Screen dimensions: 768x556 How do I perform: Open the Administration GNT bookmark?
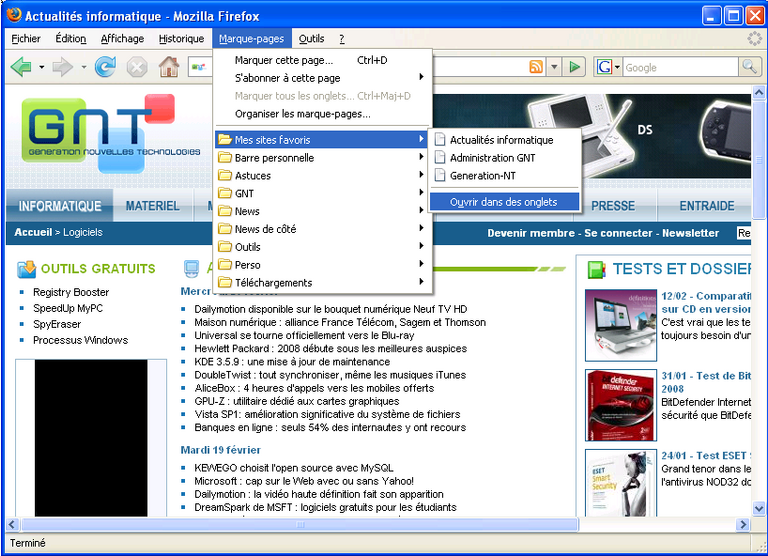(x=504, y=158)
